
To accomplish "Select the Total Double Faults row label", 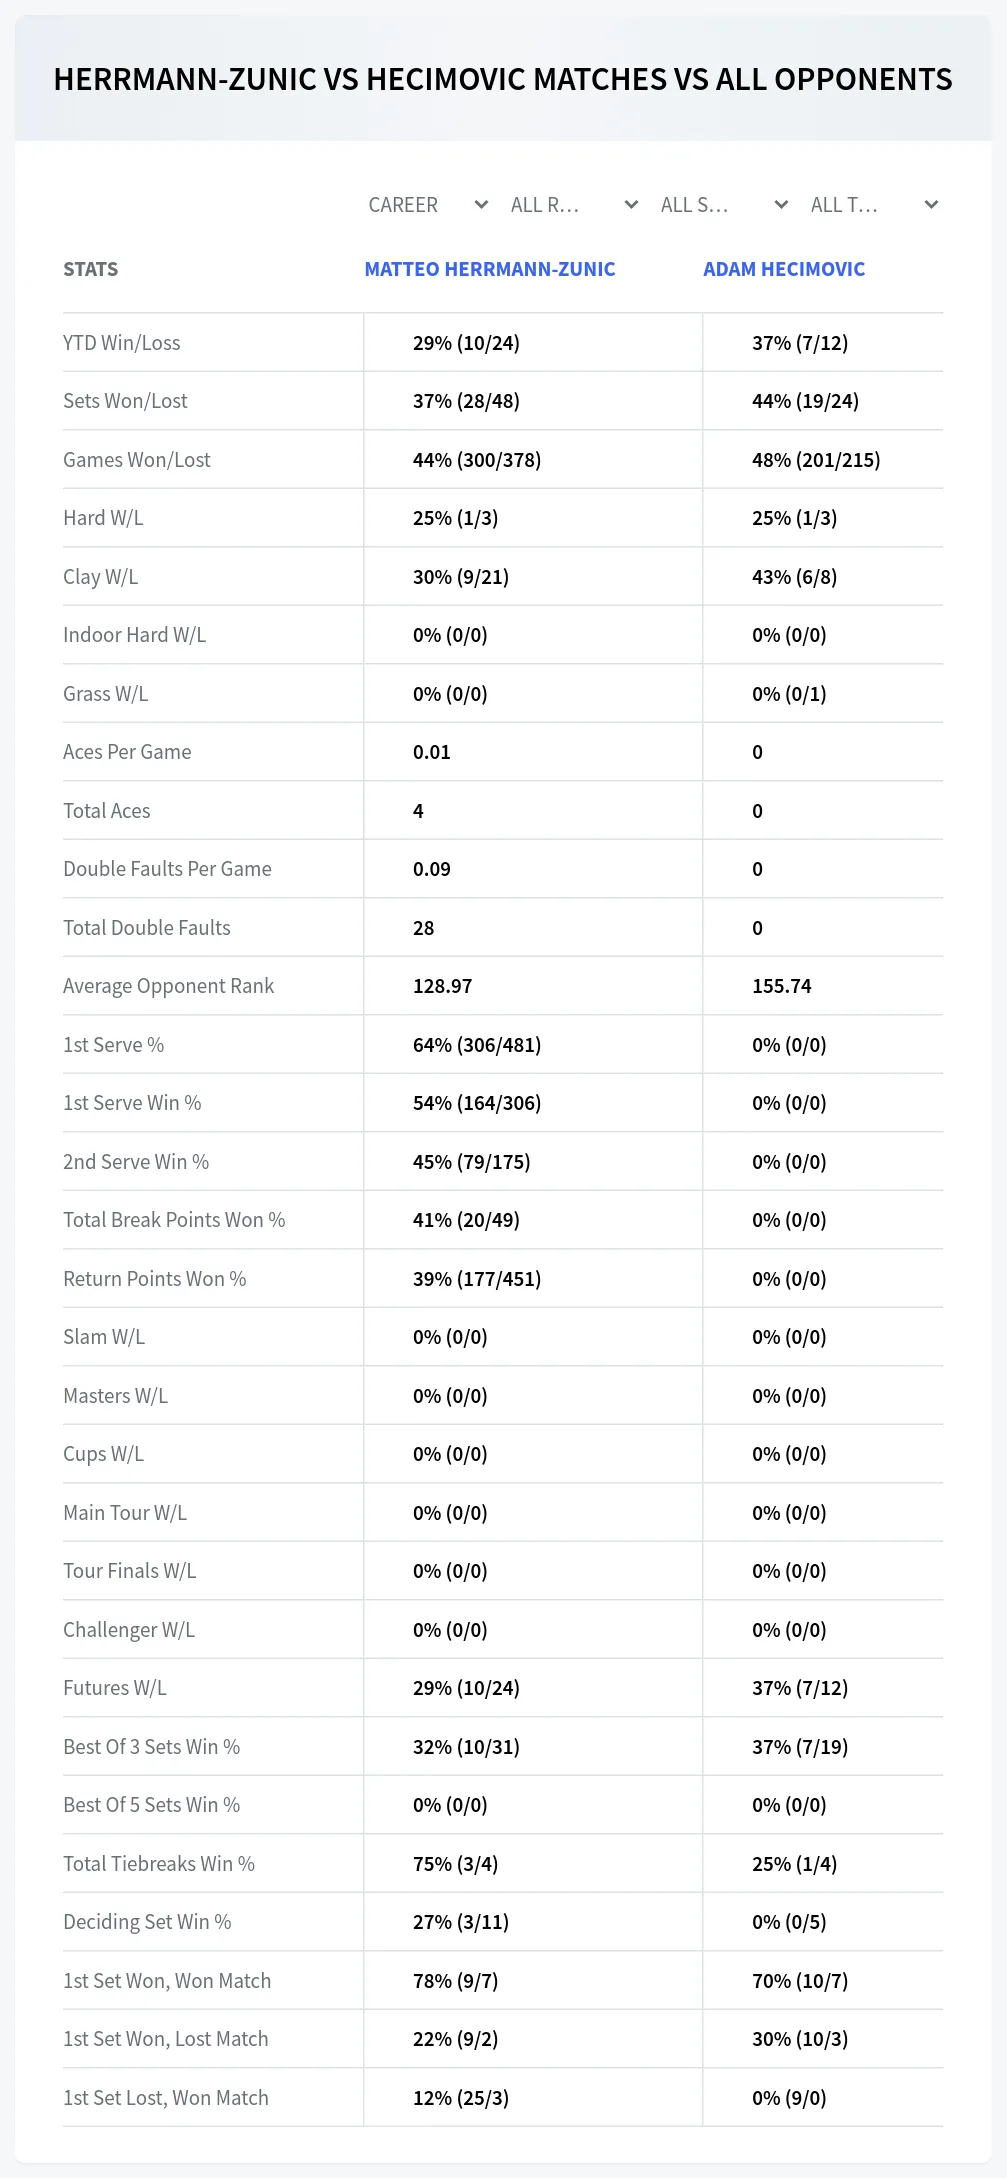I will click(147, 928).
